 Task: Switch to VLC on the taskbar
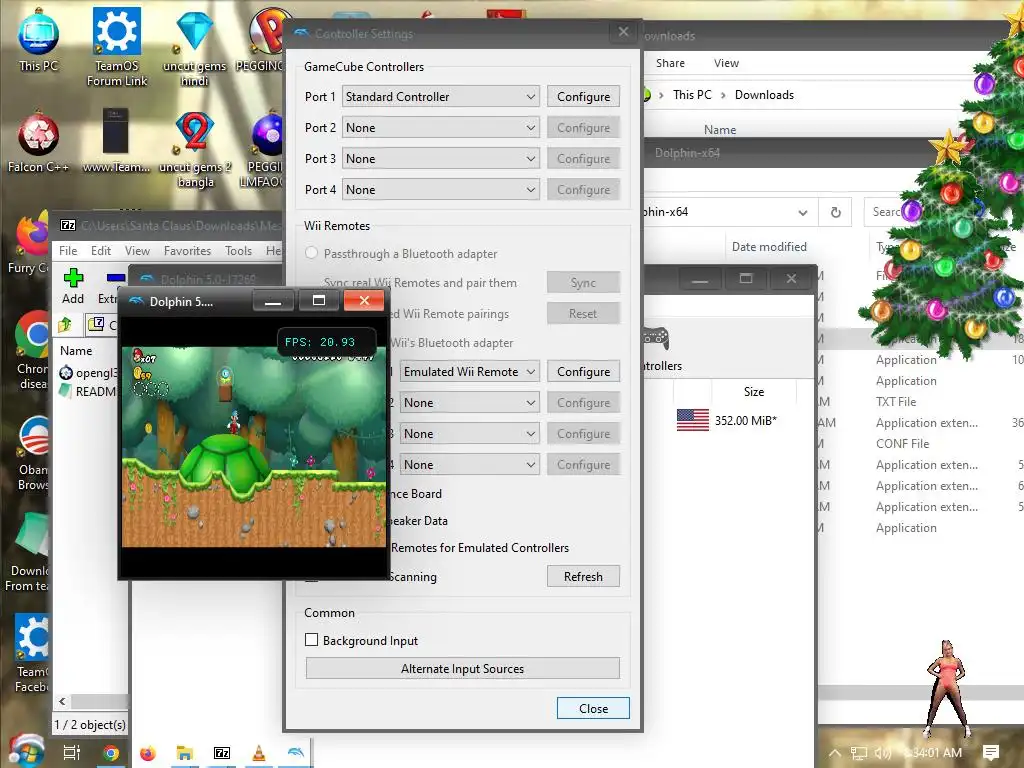(x=259, y=753)
